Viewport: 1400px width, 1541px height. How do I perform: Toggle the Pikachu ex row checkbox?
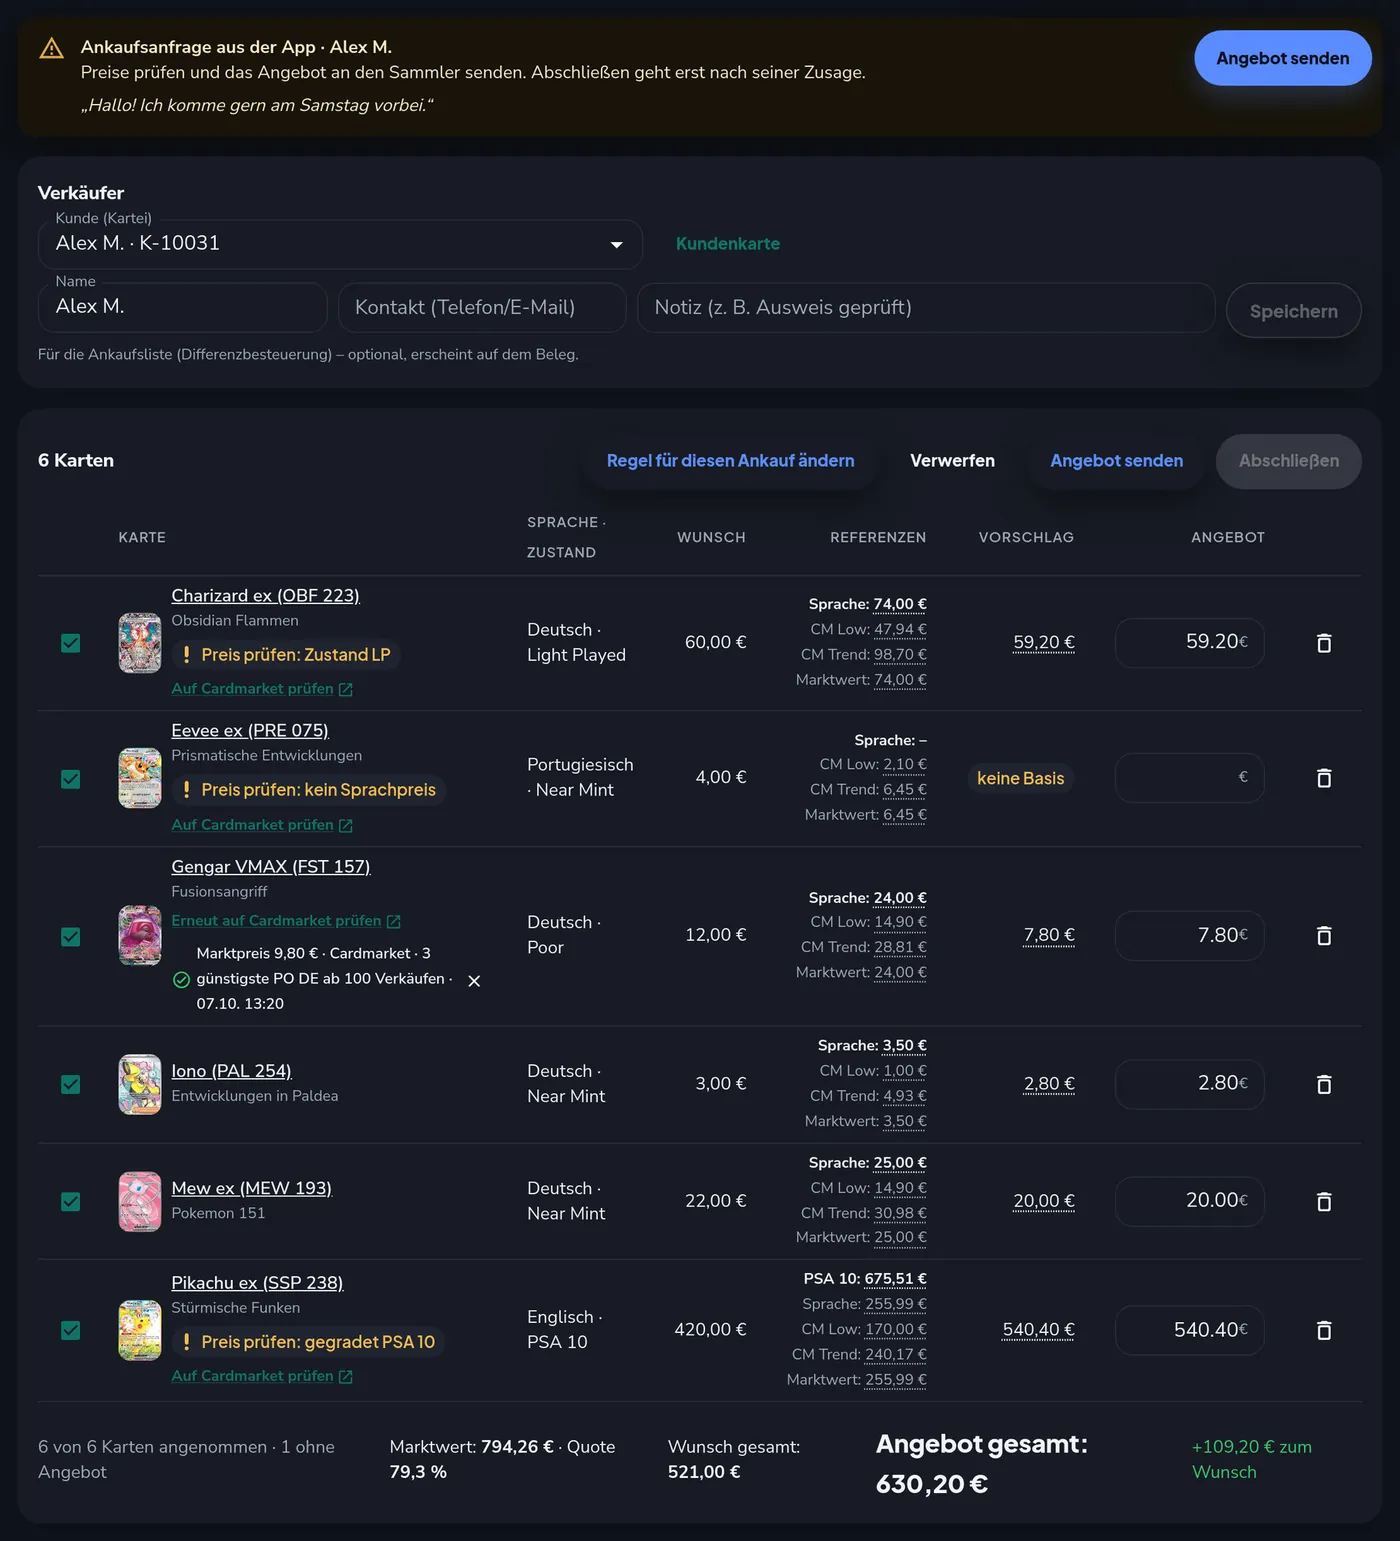(x=70, y=1330)
